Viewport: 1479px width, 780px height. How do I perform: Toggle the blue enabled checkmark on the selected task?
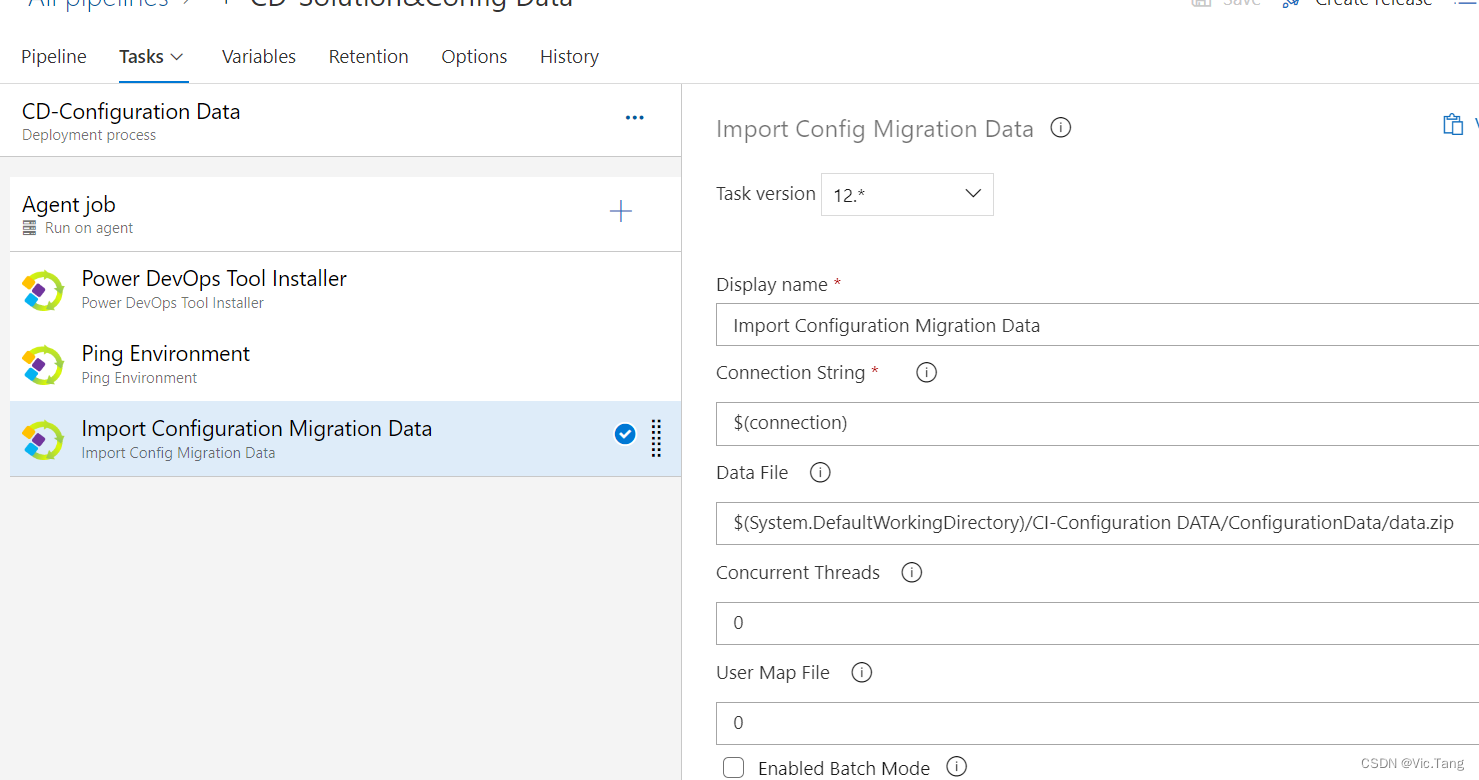pos(624,434)
